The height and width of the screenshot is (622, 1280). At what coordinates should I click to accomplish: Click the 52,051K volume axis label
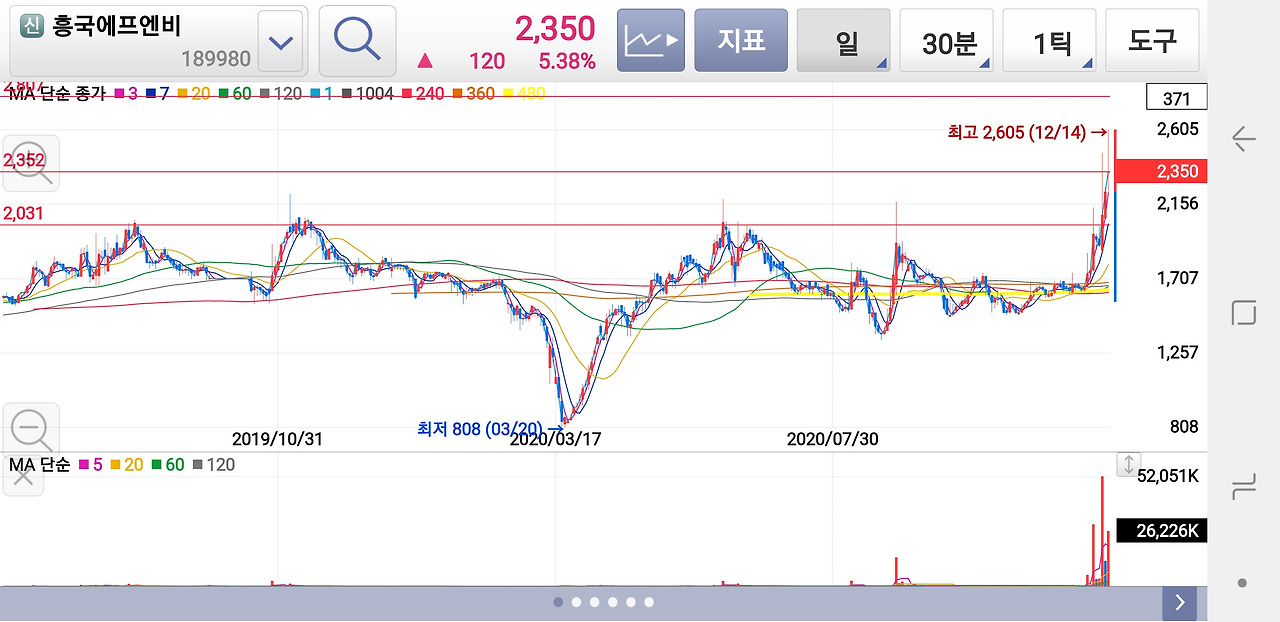coord(1167,475)
